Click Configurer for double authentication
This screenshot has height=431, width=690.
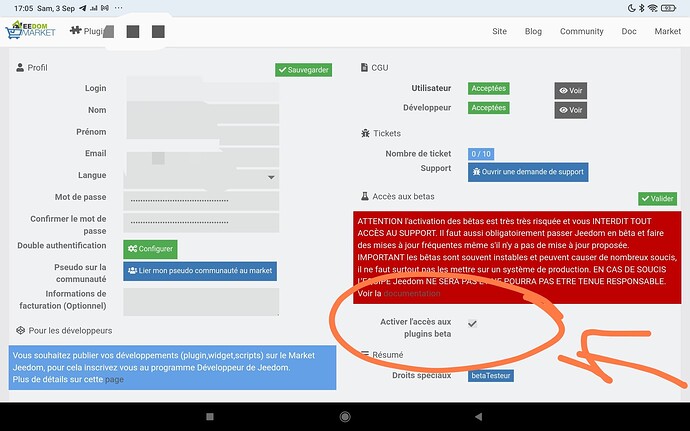click(x=150, y=249)
